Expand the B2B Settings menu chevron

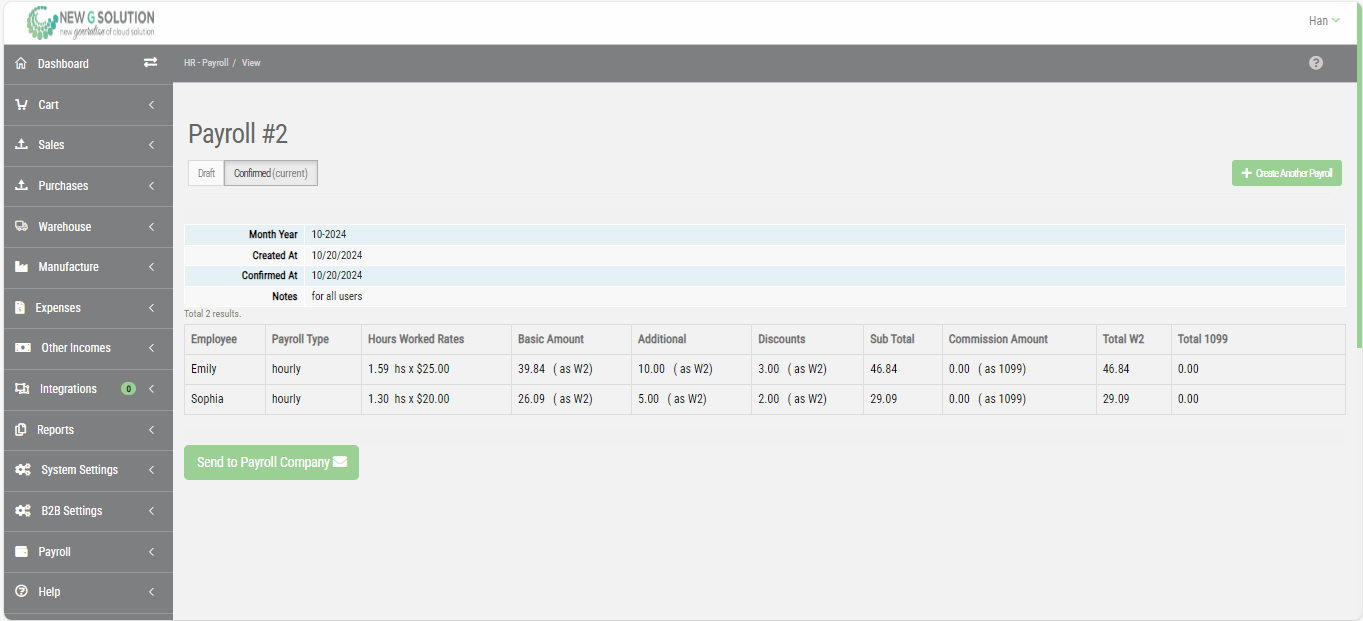(151, 511)
